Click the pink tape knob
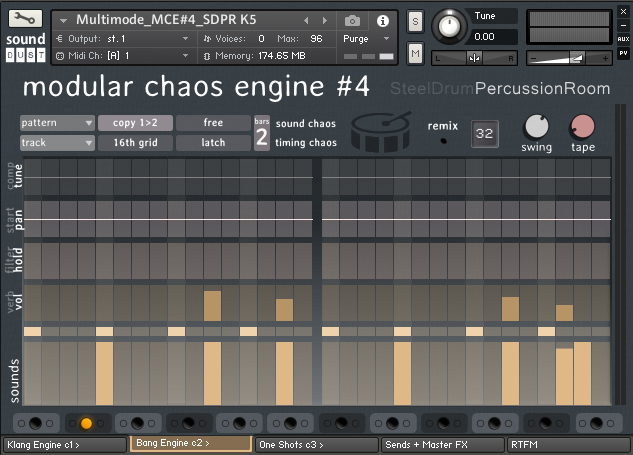 click(582, 126)
